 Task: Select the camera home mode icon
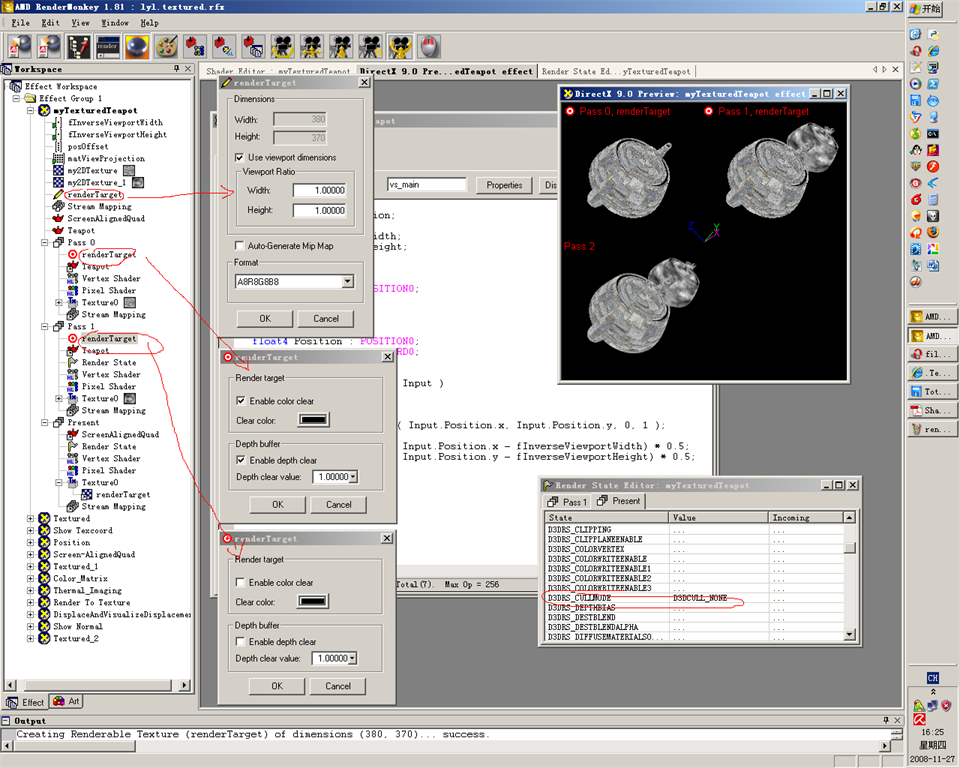pos(370,47)
